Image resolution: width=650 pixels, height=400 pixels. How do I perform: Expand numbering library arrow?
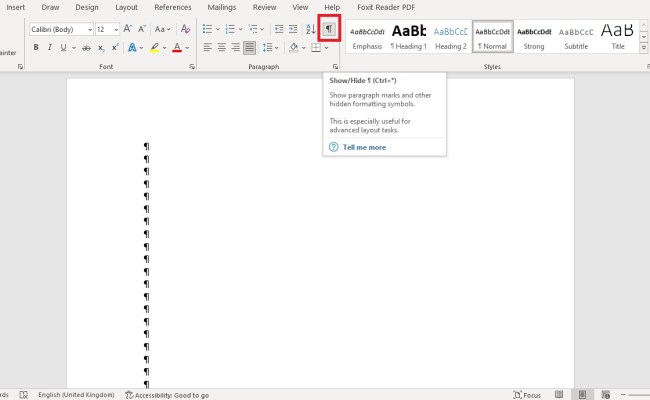(240, 29)
